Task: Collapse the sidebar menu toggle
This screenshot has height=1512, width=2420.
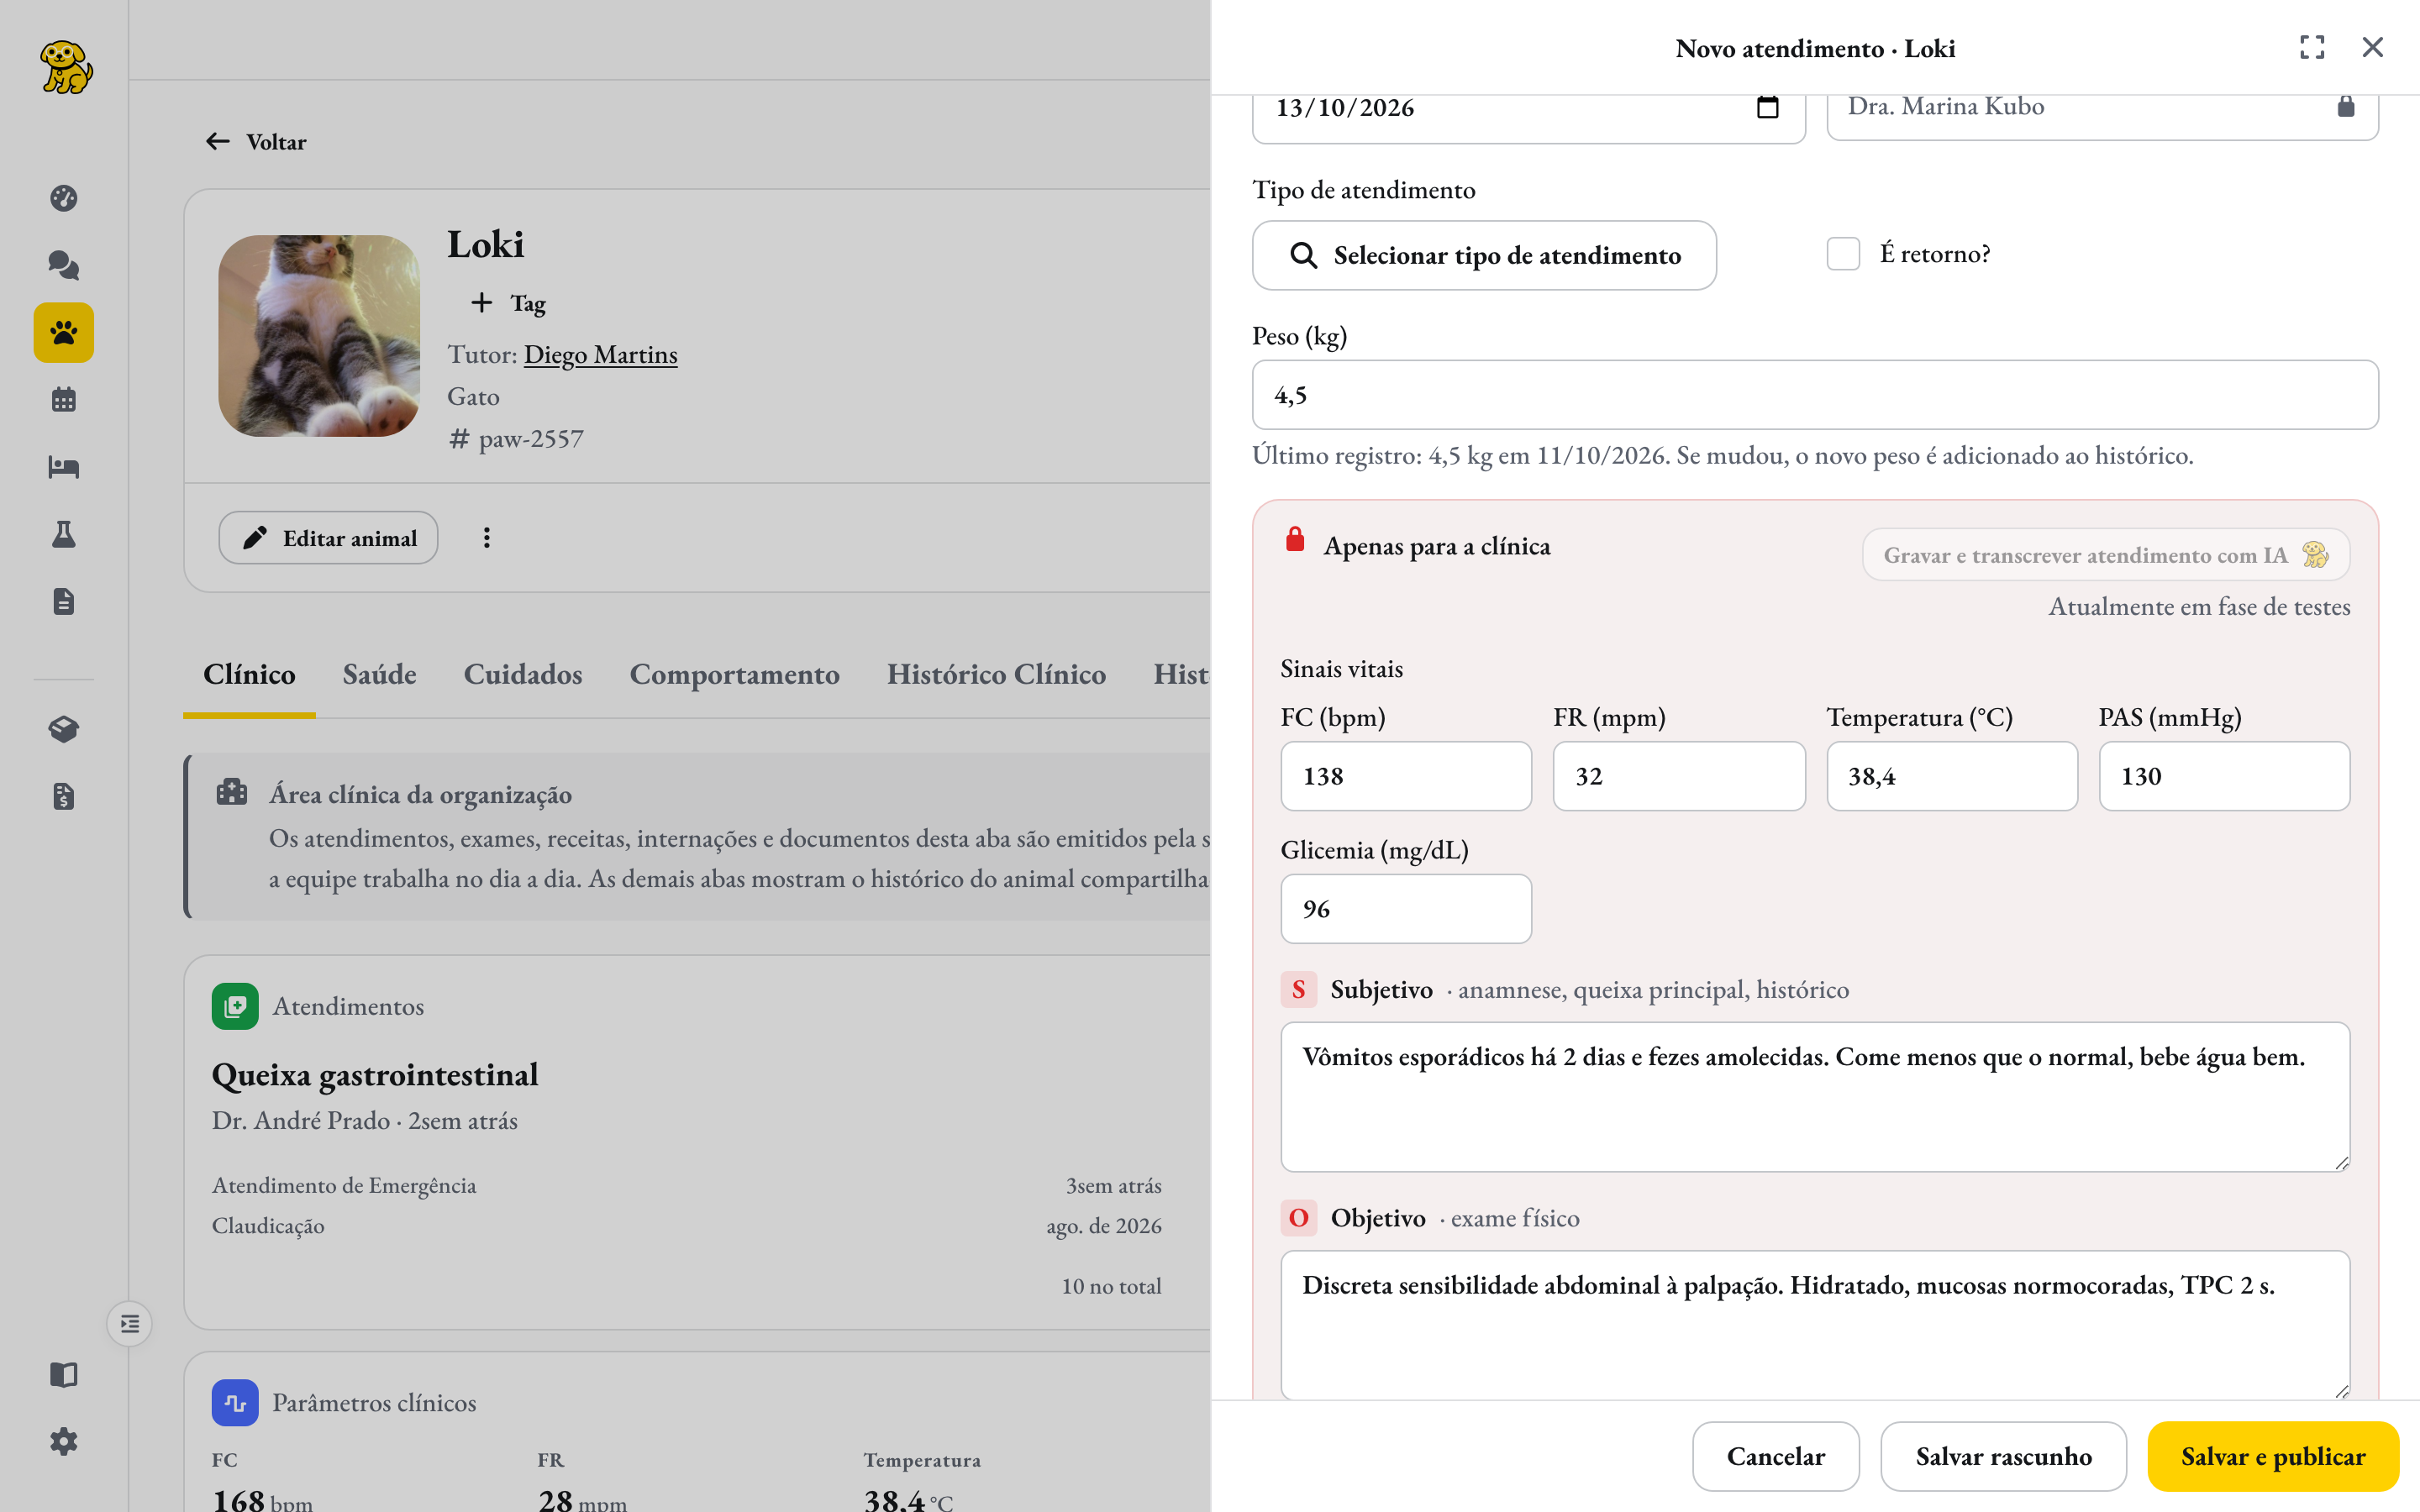Action: point(130,1324)
